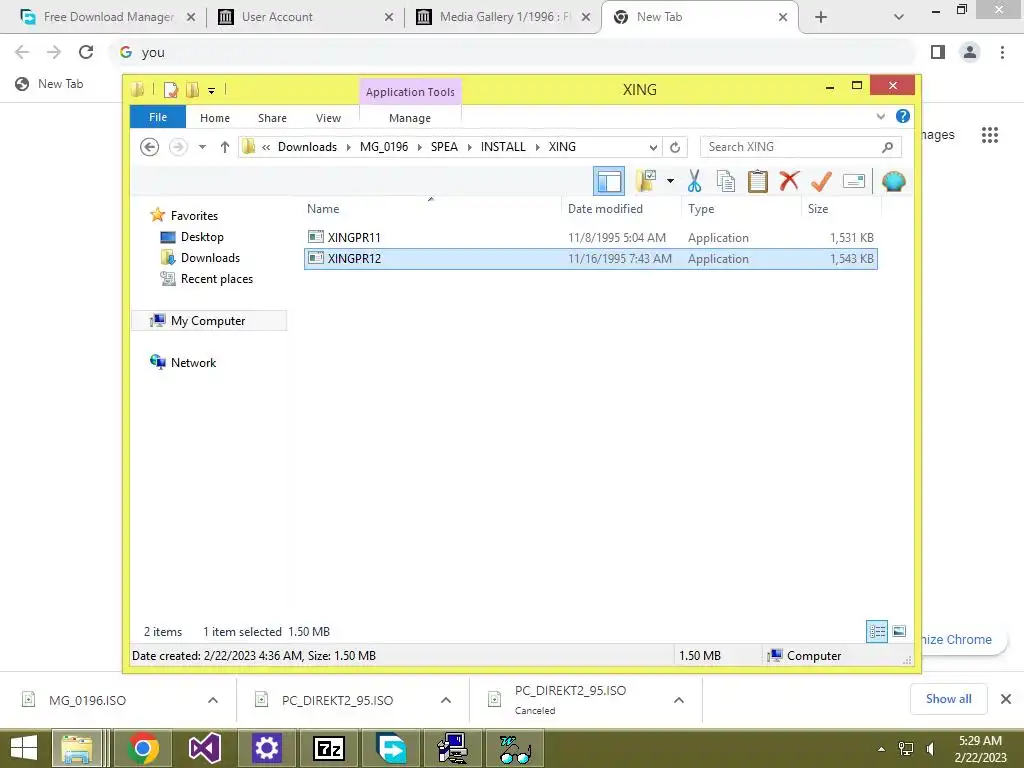1024x768 pixels.
Task: Open Chrome's three-dot menu
Action: [x=1002, y=52]
